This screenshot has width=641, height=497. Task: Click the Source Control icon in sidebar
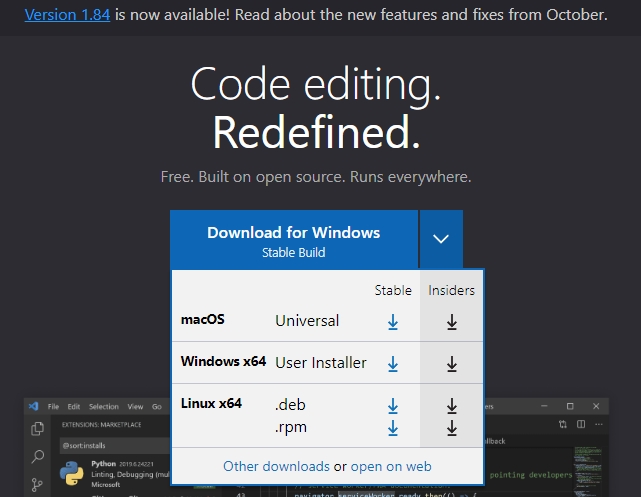[37, 485]
